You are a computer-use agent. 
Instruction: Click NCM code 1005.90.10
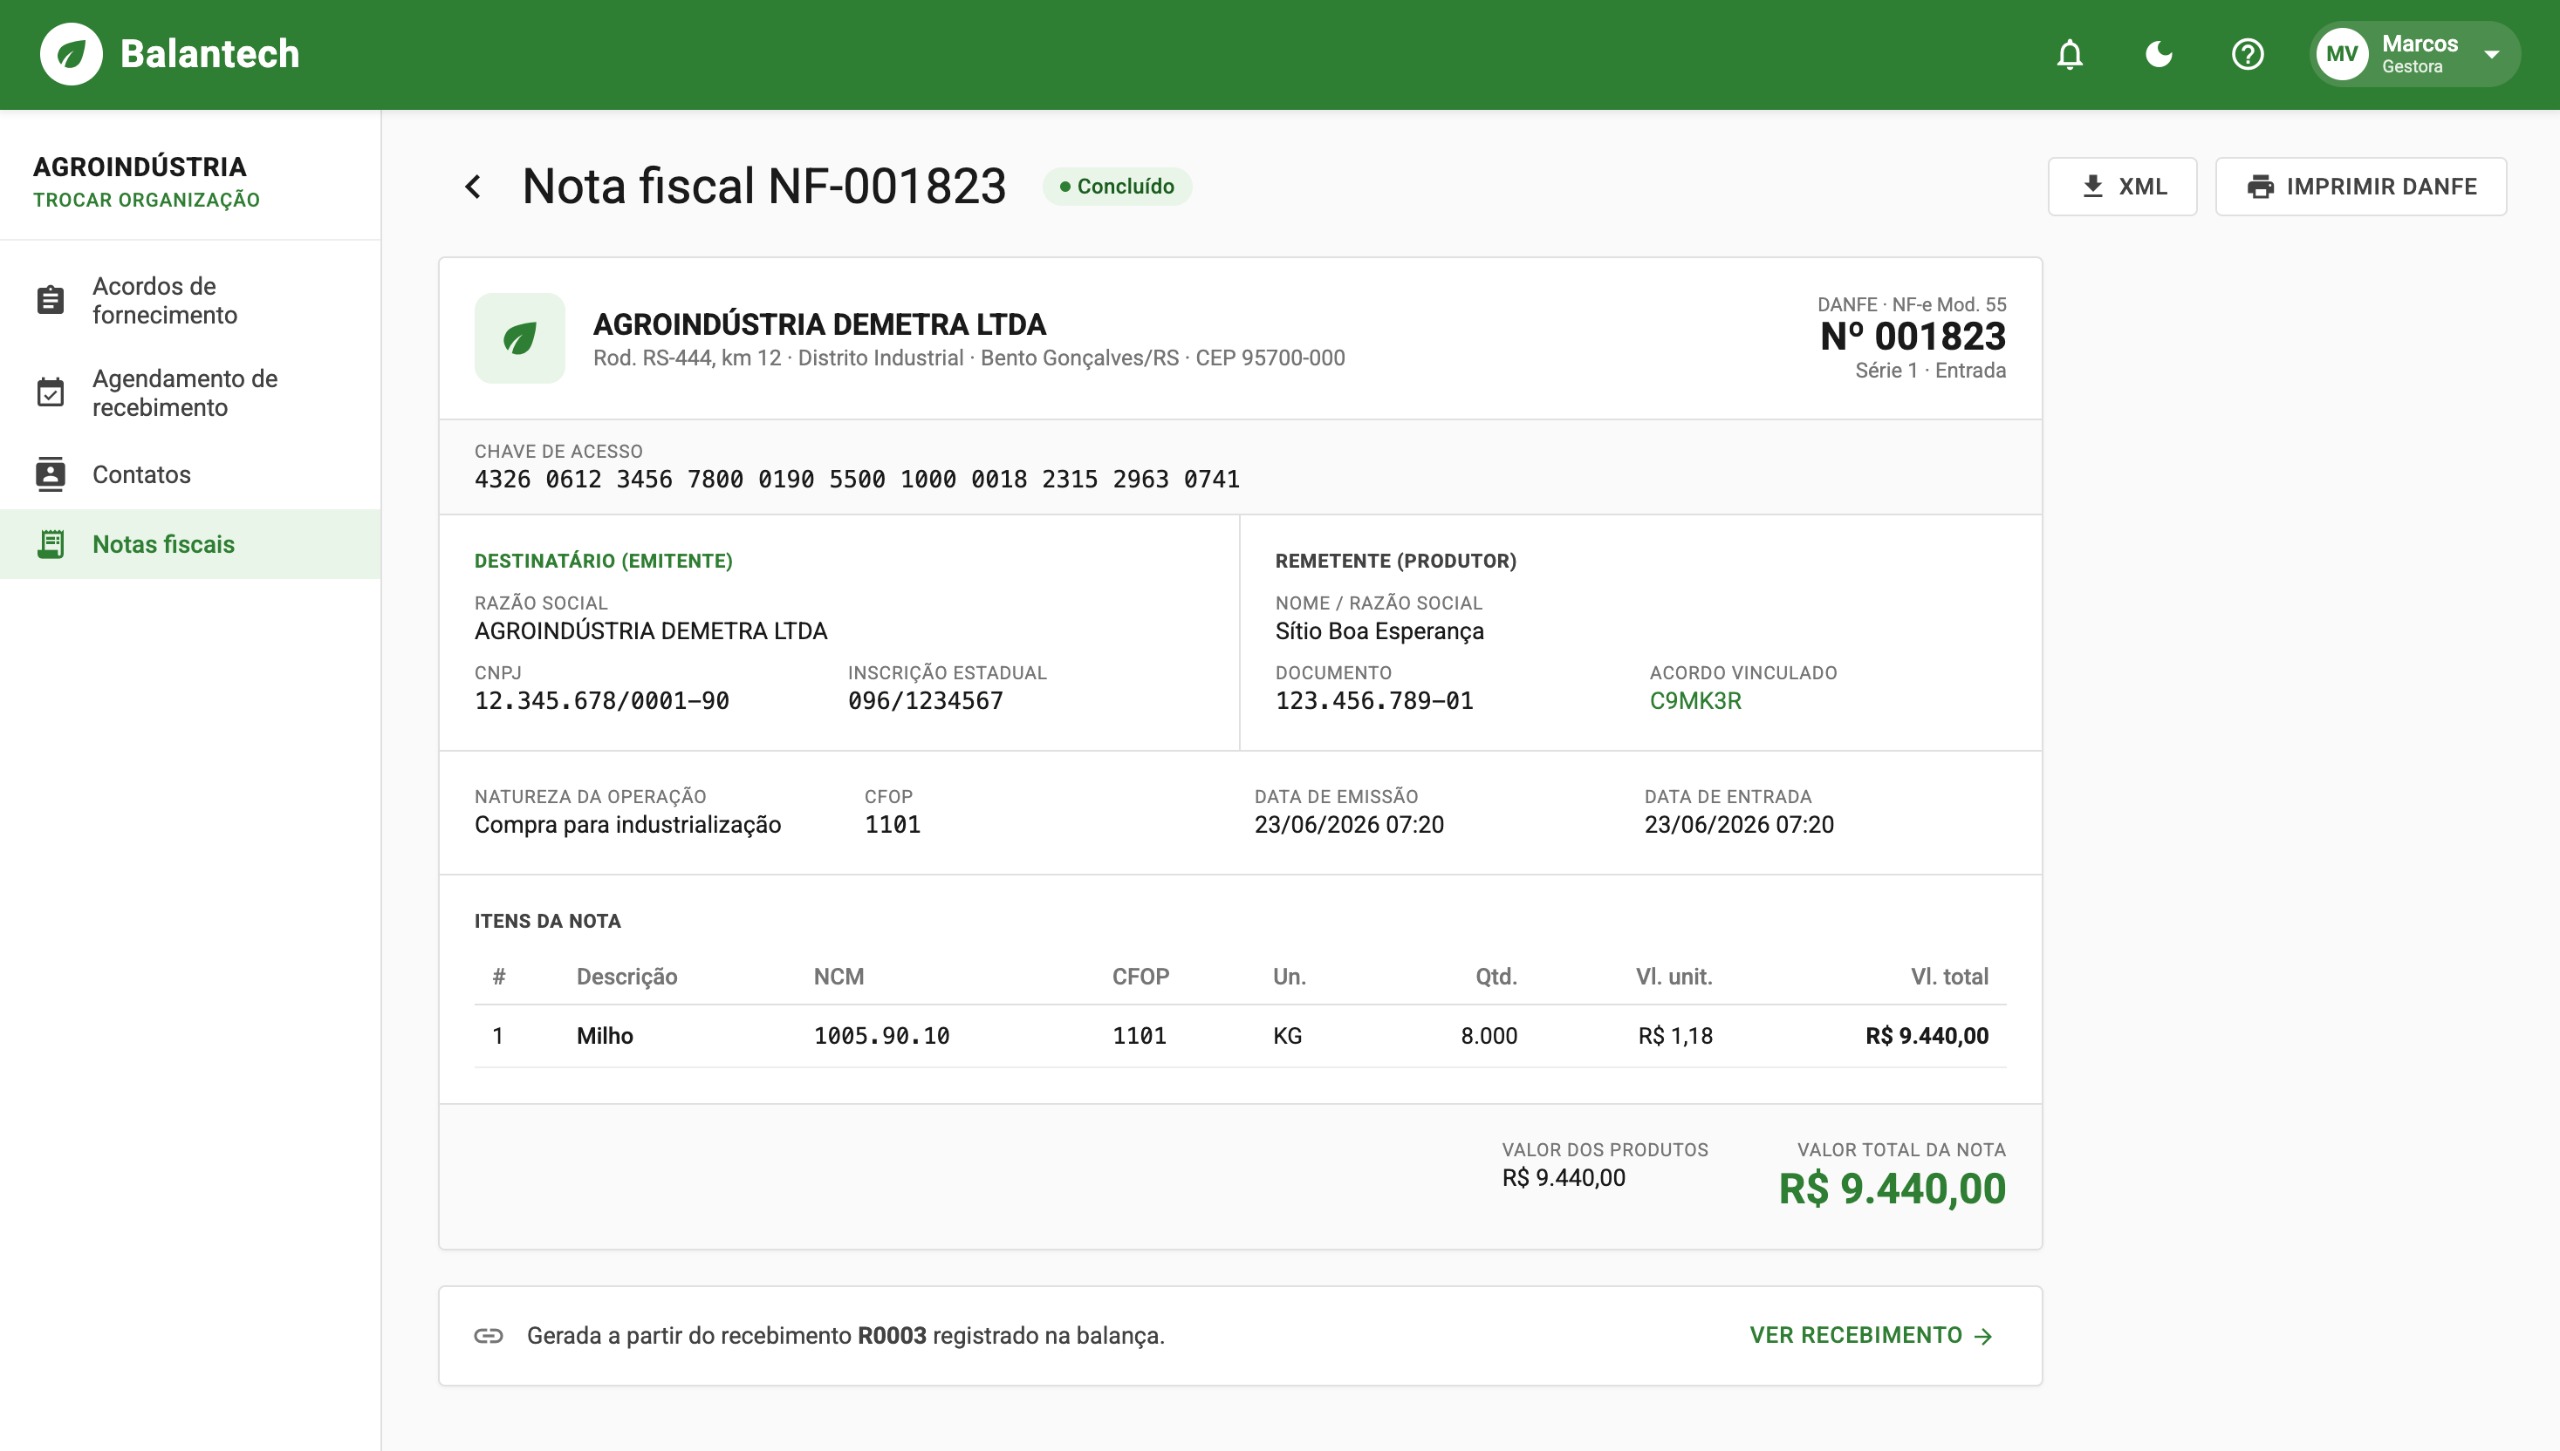[881, 1036]
